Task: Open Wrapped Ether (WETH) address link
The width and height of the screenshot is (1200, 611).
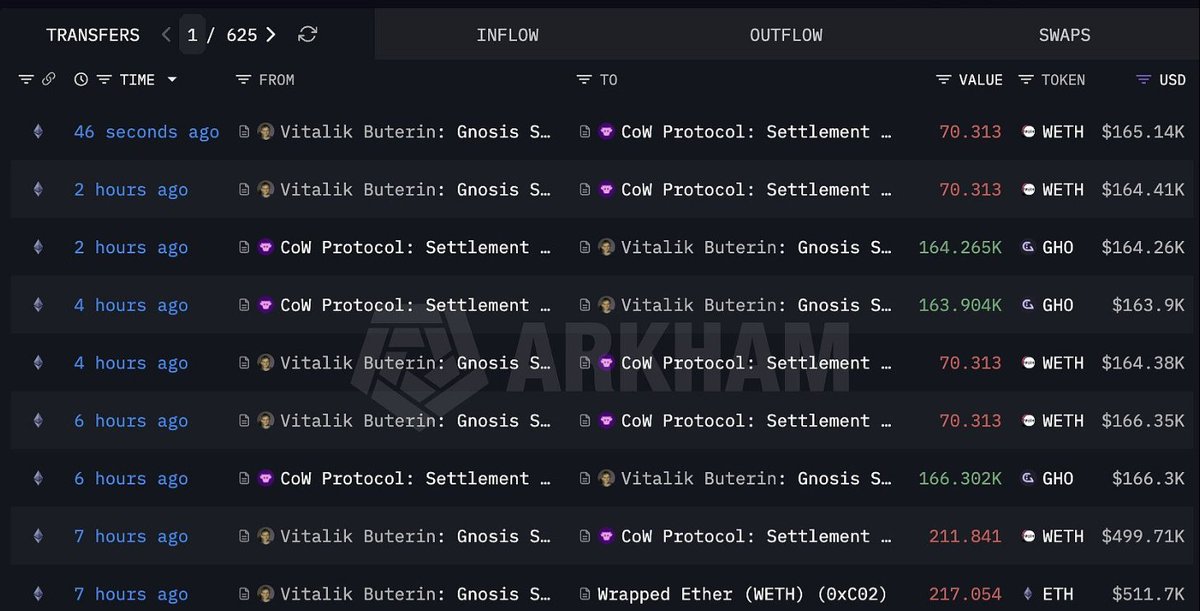Action: click(741, 594)
